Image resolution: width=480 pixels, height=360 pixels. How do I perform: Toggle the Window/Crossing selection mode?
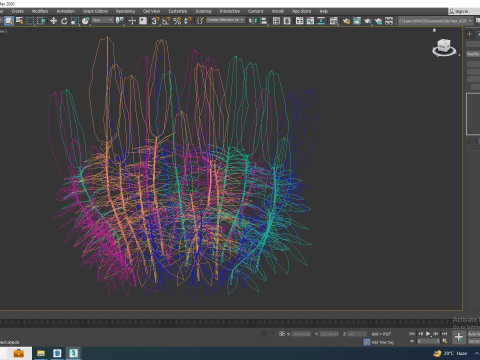coord(41,21)
